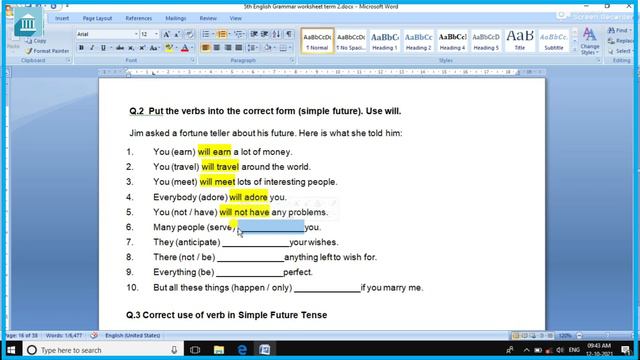
Task: Open the Insert tab
Action: point(62,18)
